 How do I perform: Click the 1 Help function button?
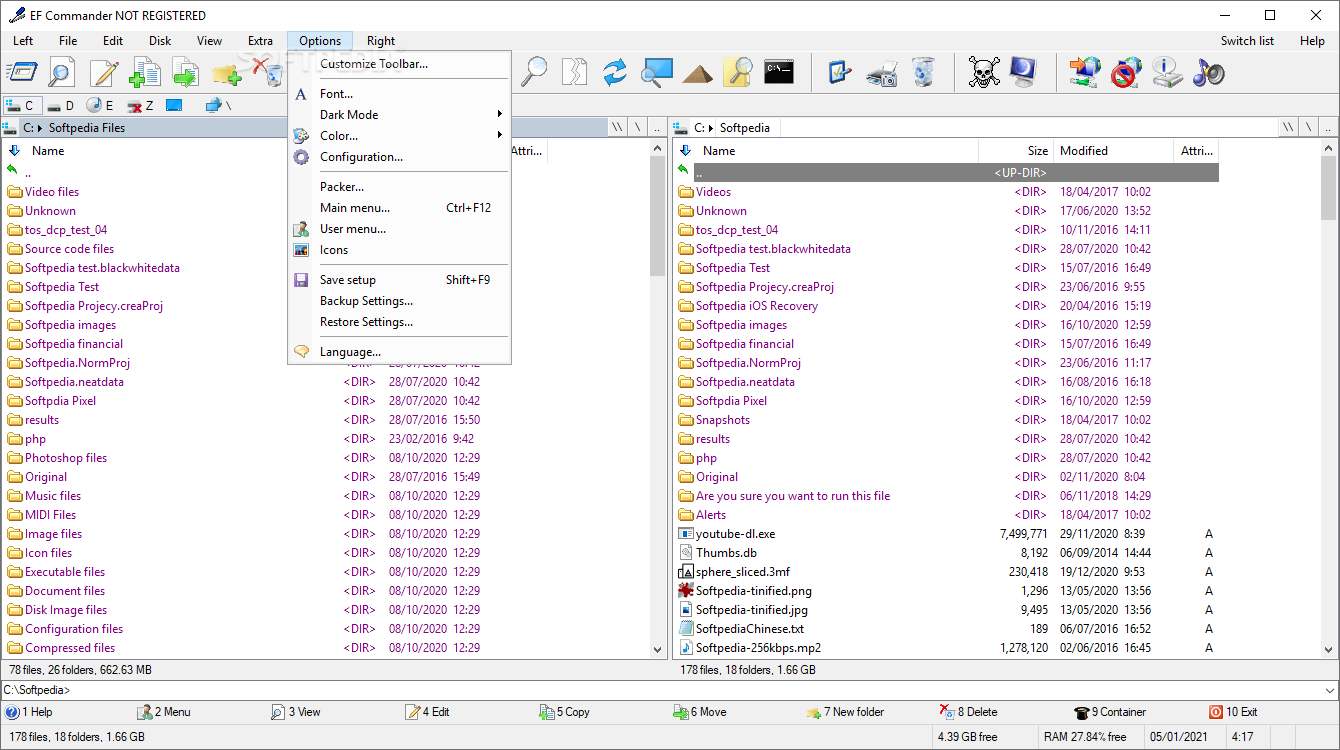[x=29, y=712]
